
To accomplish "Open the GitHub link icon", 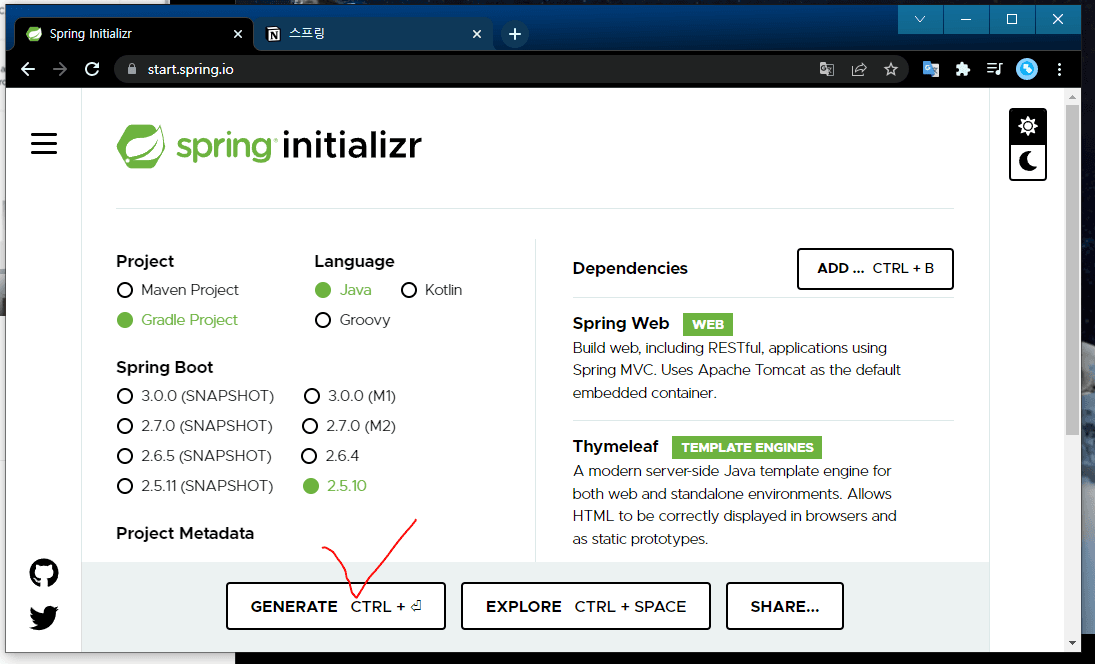I will point(44,573).
